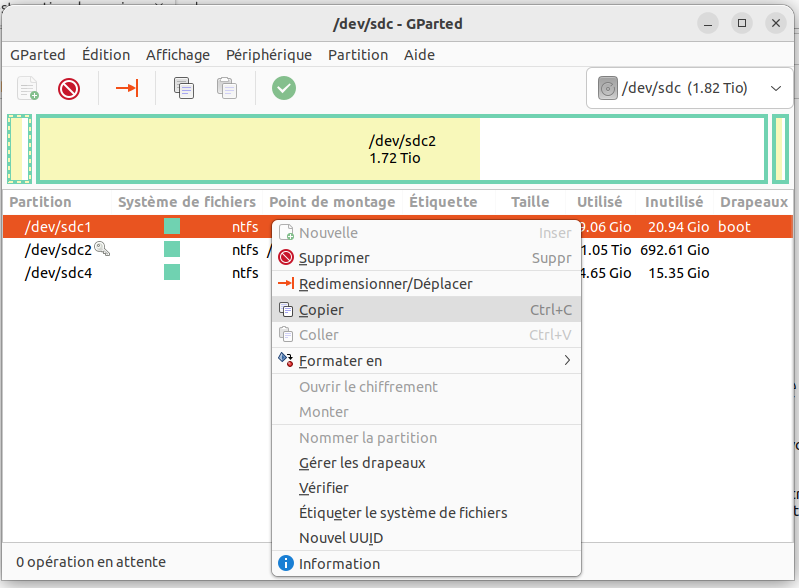799x588 pixels.
Task: Open the Périphérique menu
Action: pyautogui.click(x=269, y=55)
